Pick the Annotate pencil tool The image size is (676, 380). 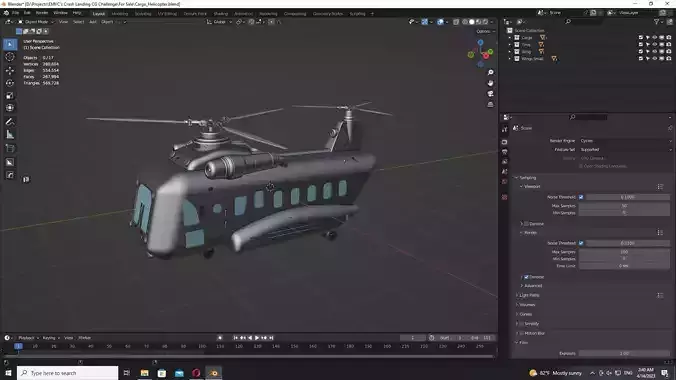click(10, 122)
